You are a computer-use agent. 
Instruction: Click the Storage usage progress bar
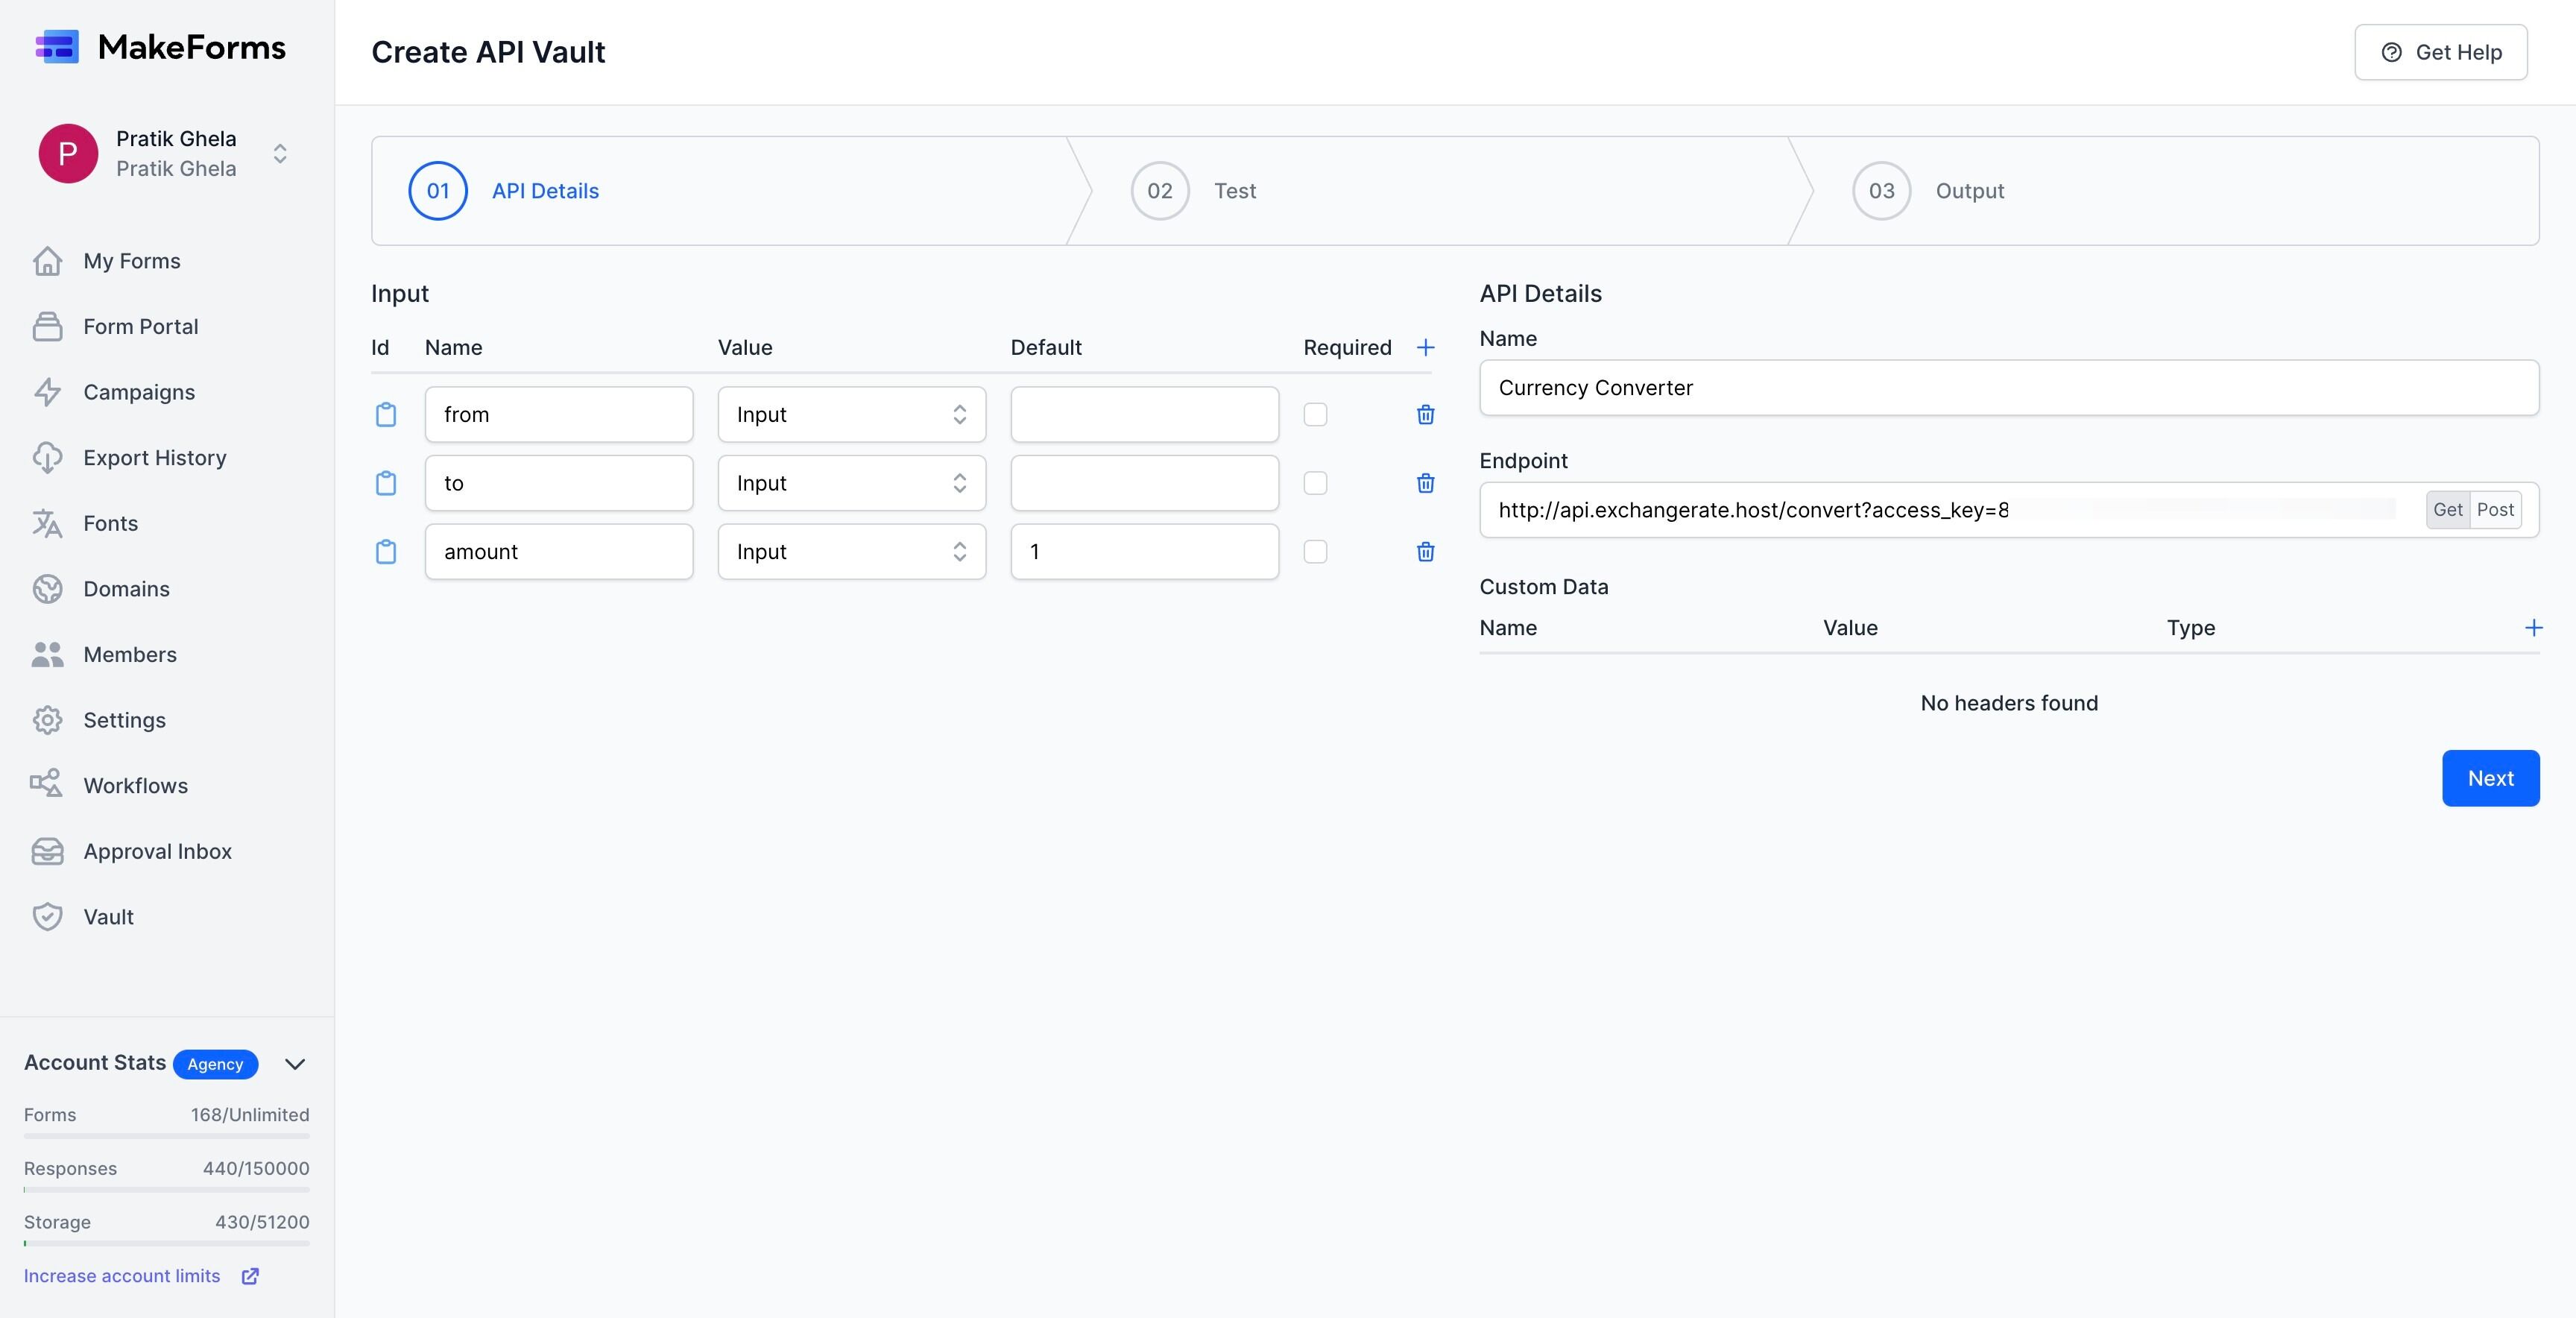click(167, 1243)
